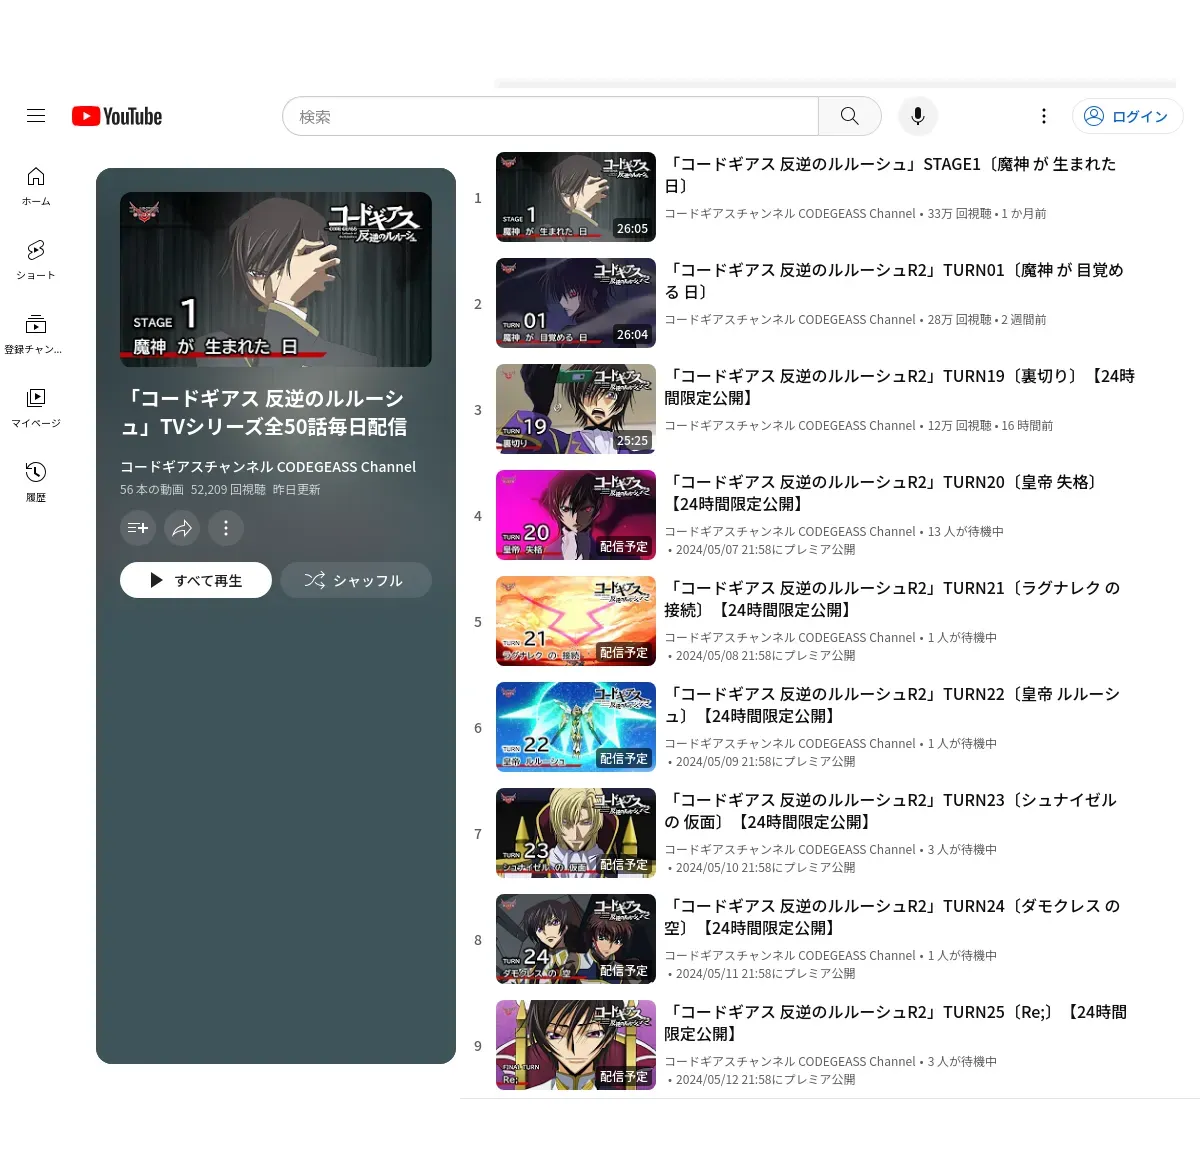Start voice search with microphone icon
Image resolution: width=1200 pixels, height=1159 pixels.
pyautogui.click(x=917, y=116)
